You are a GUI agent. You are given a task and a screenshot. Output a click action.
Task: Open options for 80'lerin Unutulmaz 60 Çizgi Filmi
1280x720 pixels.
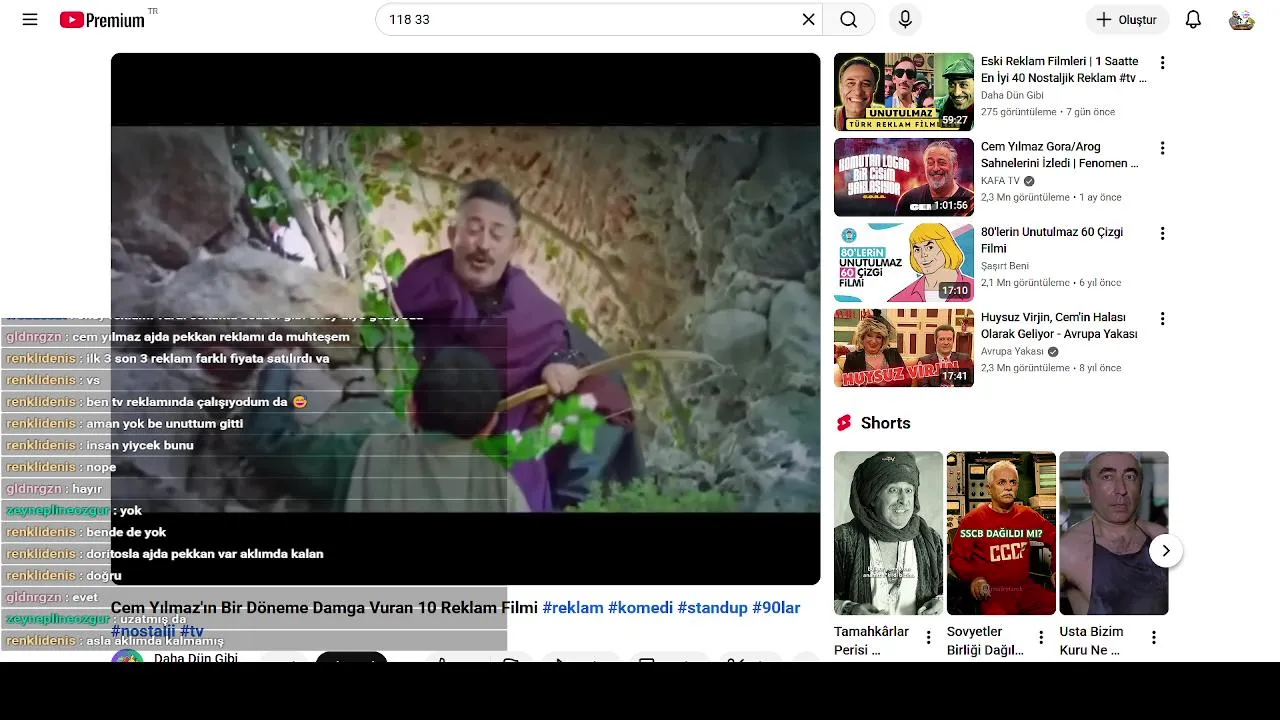1162,233
